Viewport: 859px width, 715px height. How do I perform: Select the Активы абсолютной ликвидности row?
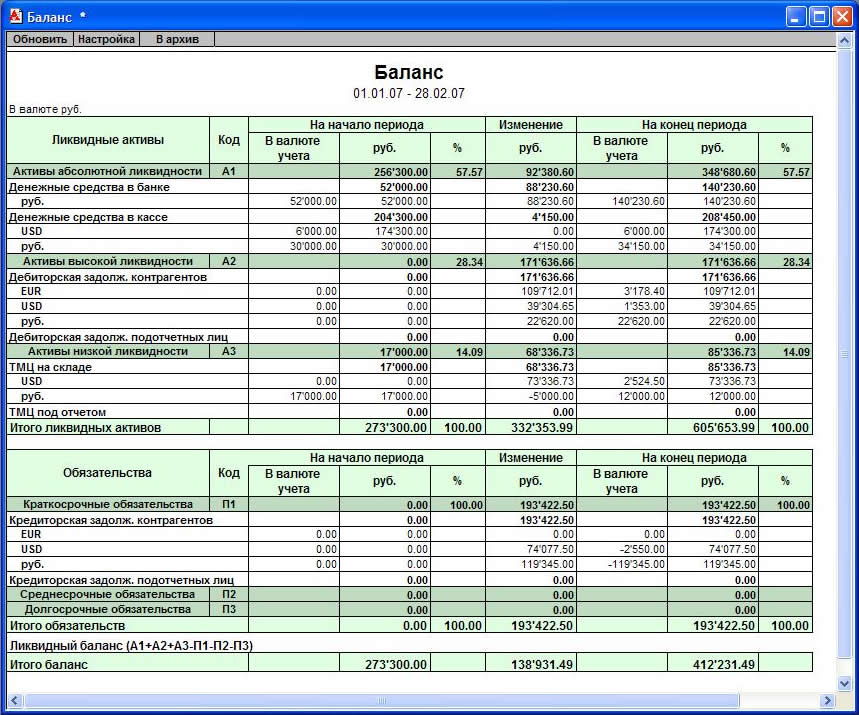click(x=410, y=171)
